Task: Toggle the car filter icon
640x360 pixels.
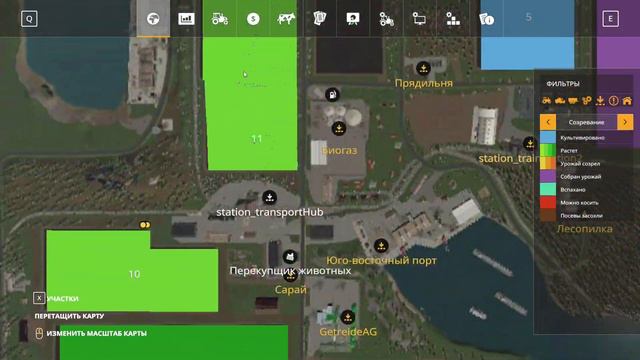Action: tap(560, 100)
